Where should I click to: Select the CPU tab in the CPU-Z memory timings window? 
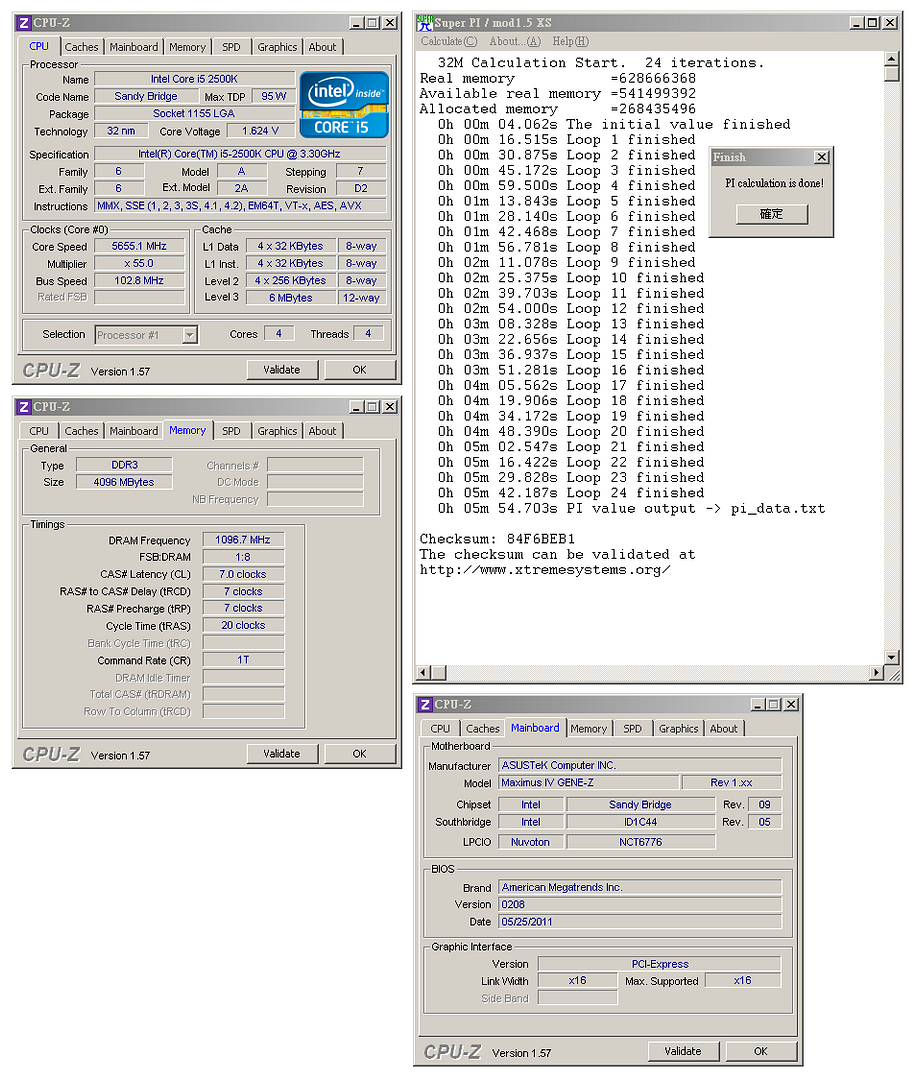pos(39,431)
